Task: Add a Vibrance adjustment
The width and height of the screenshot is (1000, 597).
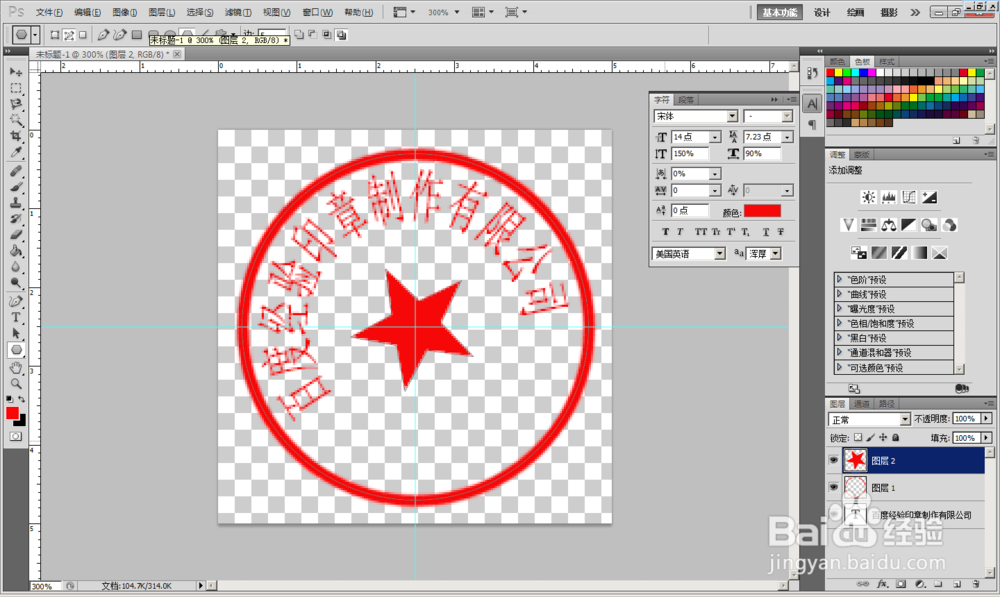Action: [x=848, y=225]
